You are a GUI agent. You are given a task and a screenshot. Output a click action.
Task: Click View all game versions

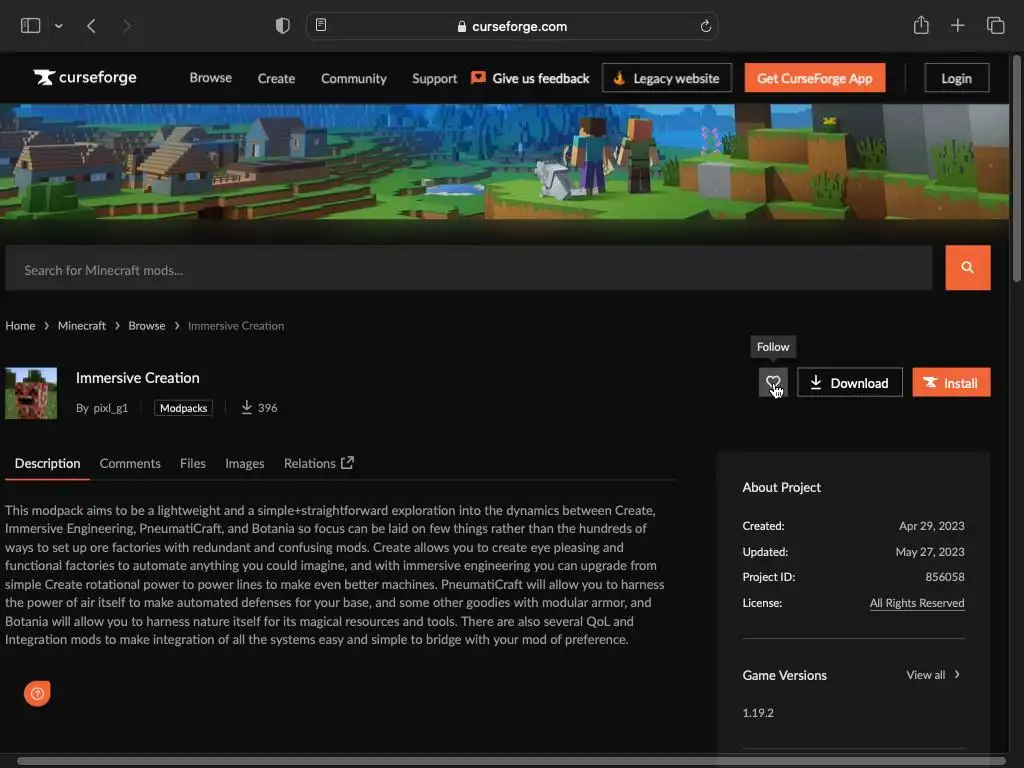point(933,675)
